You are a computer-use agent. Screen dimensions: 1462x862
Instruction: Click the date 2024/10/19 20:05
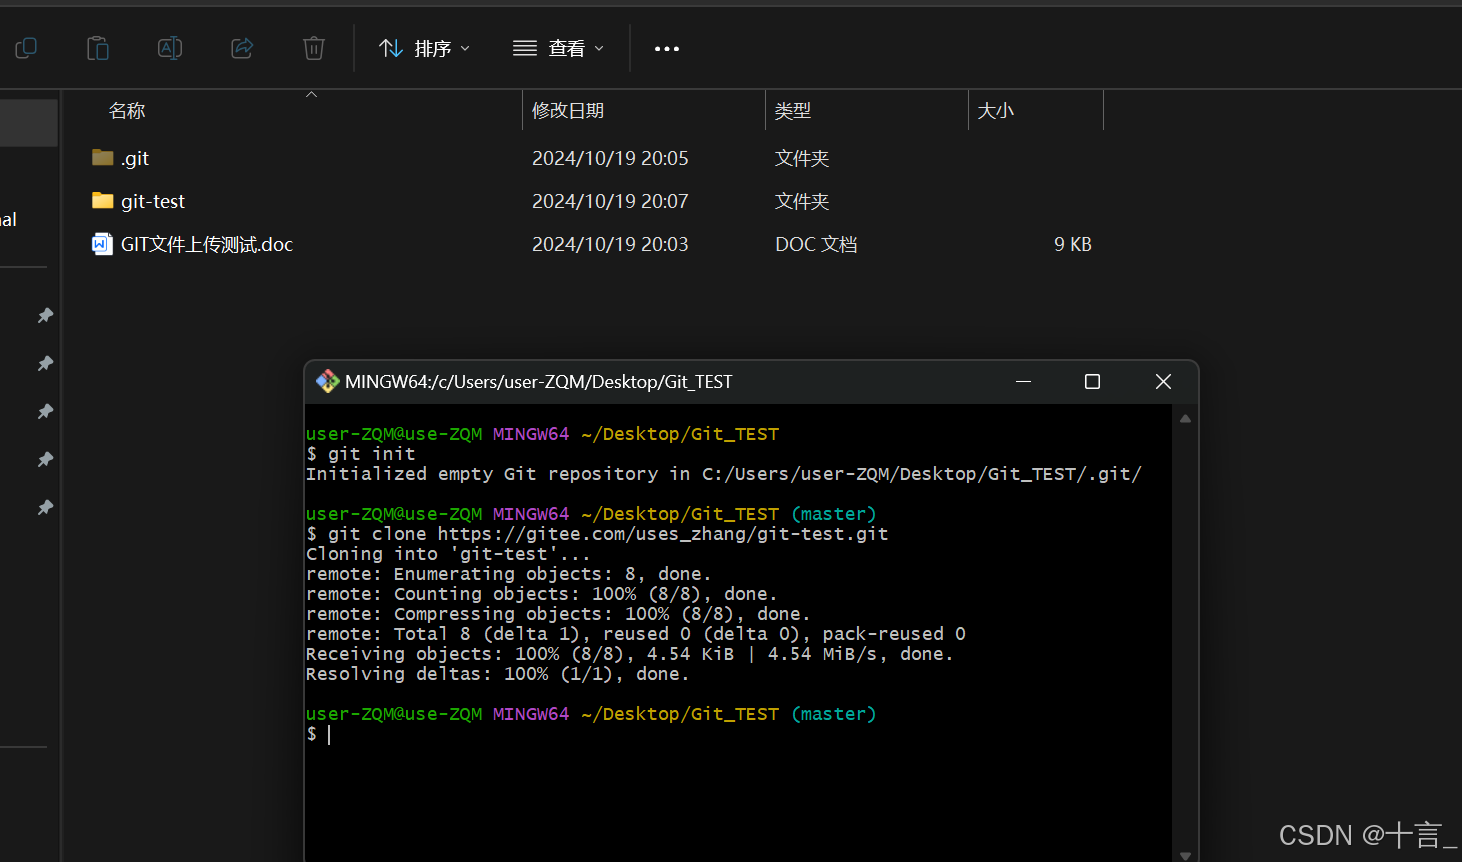pos(610,158)
